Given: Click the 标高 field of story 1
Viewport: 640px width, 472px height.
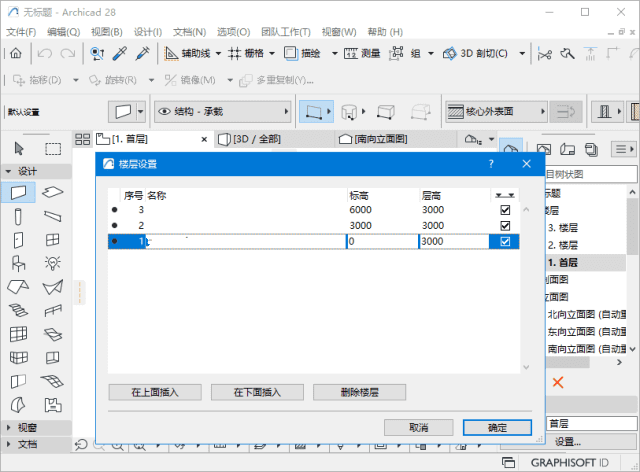Looking at the screenshot, I should (380, 242).
